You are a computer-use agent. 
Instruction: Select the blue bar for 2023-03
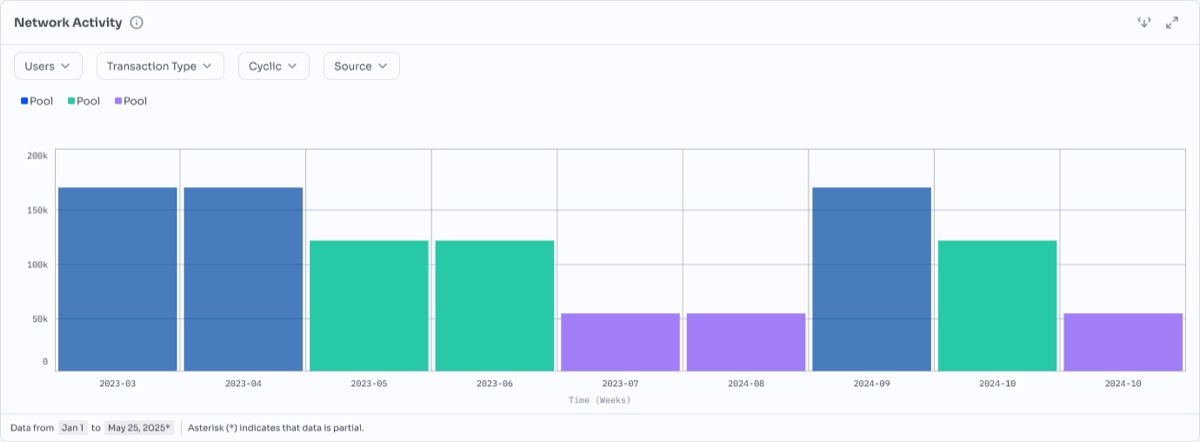118,279
